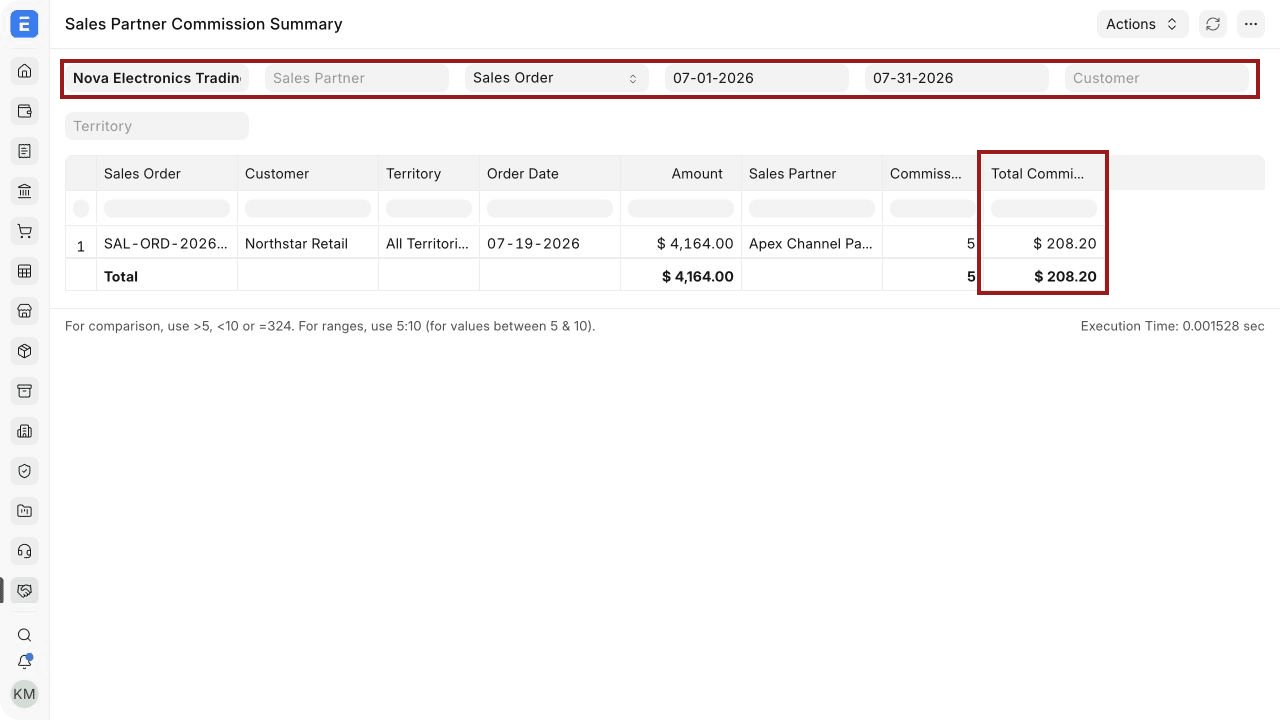Open the KM user avatar menu
This screenshot has height=720, width=1280.
coord(24,694)
